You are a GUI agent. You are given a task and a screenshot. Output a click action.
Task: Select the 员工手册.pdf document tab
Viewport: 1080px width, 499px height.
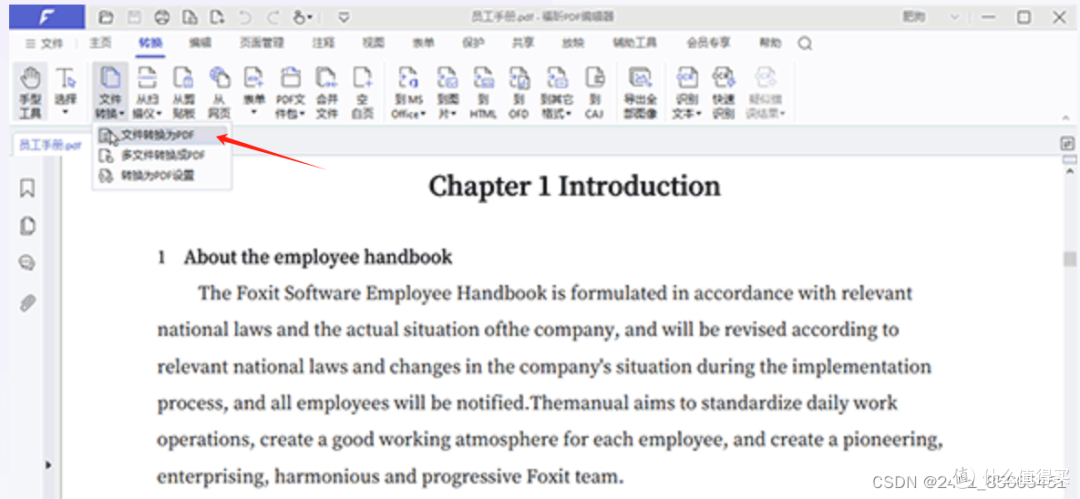[x=50, y=145]
